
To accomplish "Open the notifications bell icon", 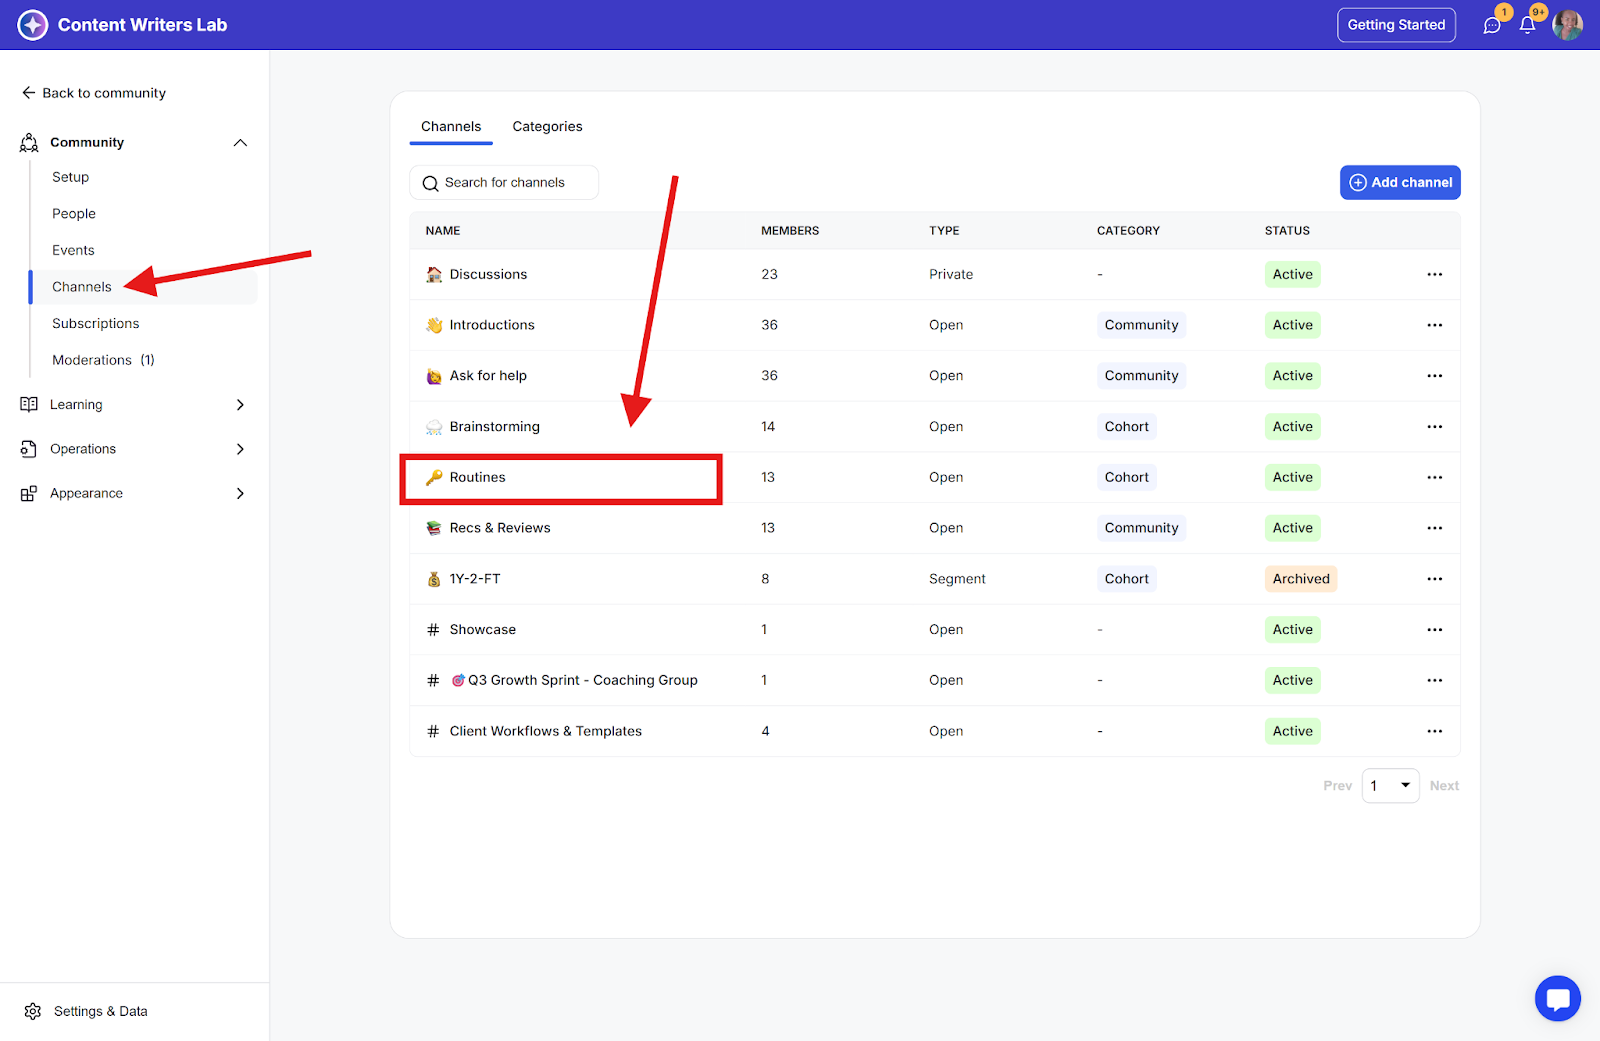I will pyautogui.click(x=1527, y=25).
